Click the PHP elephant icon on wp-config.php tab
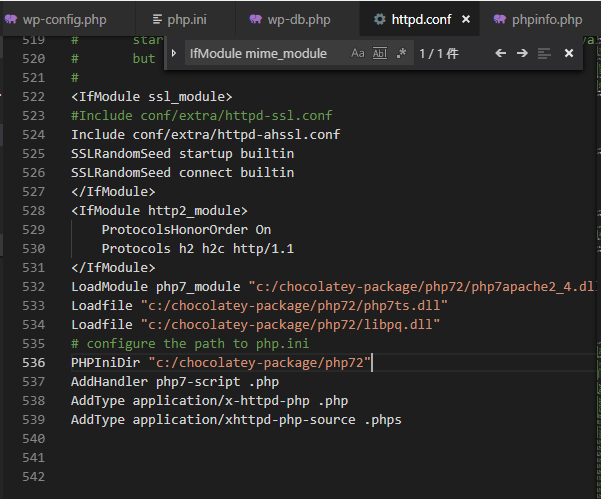This screenshot has height=499, width=601. point(11,19)
